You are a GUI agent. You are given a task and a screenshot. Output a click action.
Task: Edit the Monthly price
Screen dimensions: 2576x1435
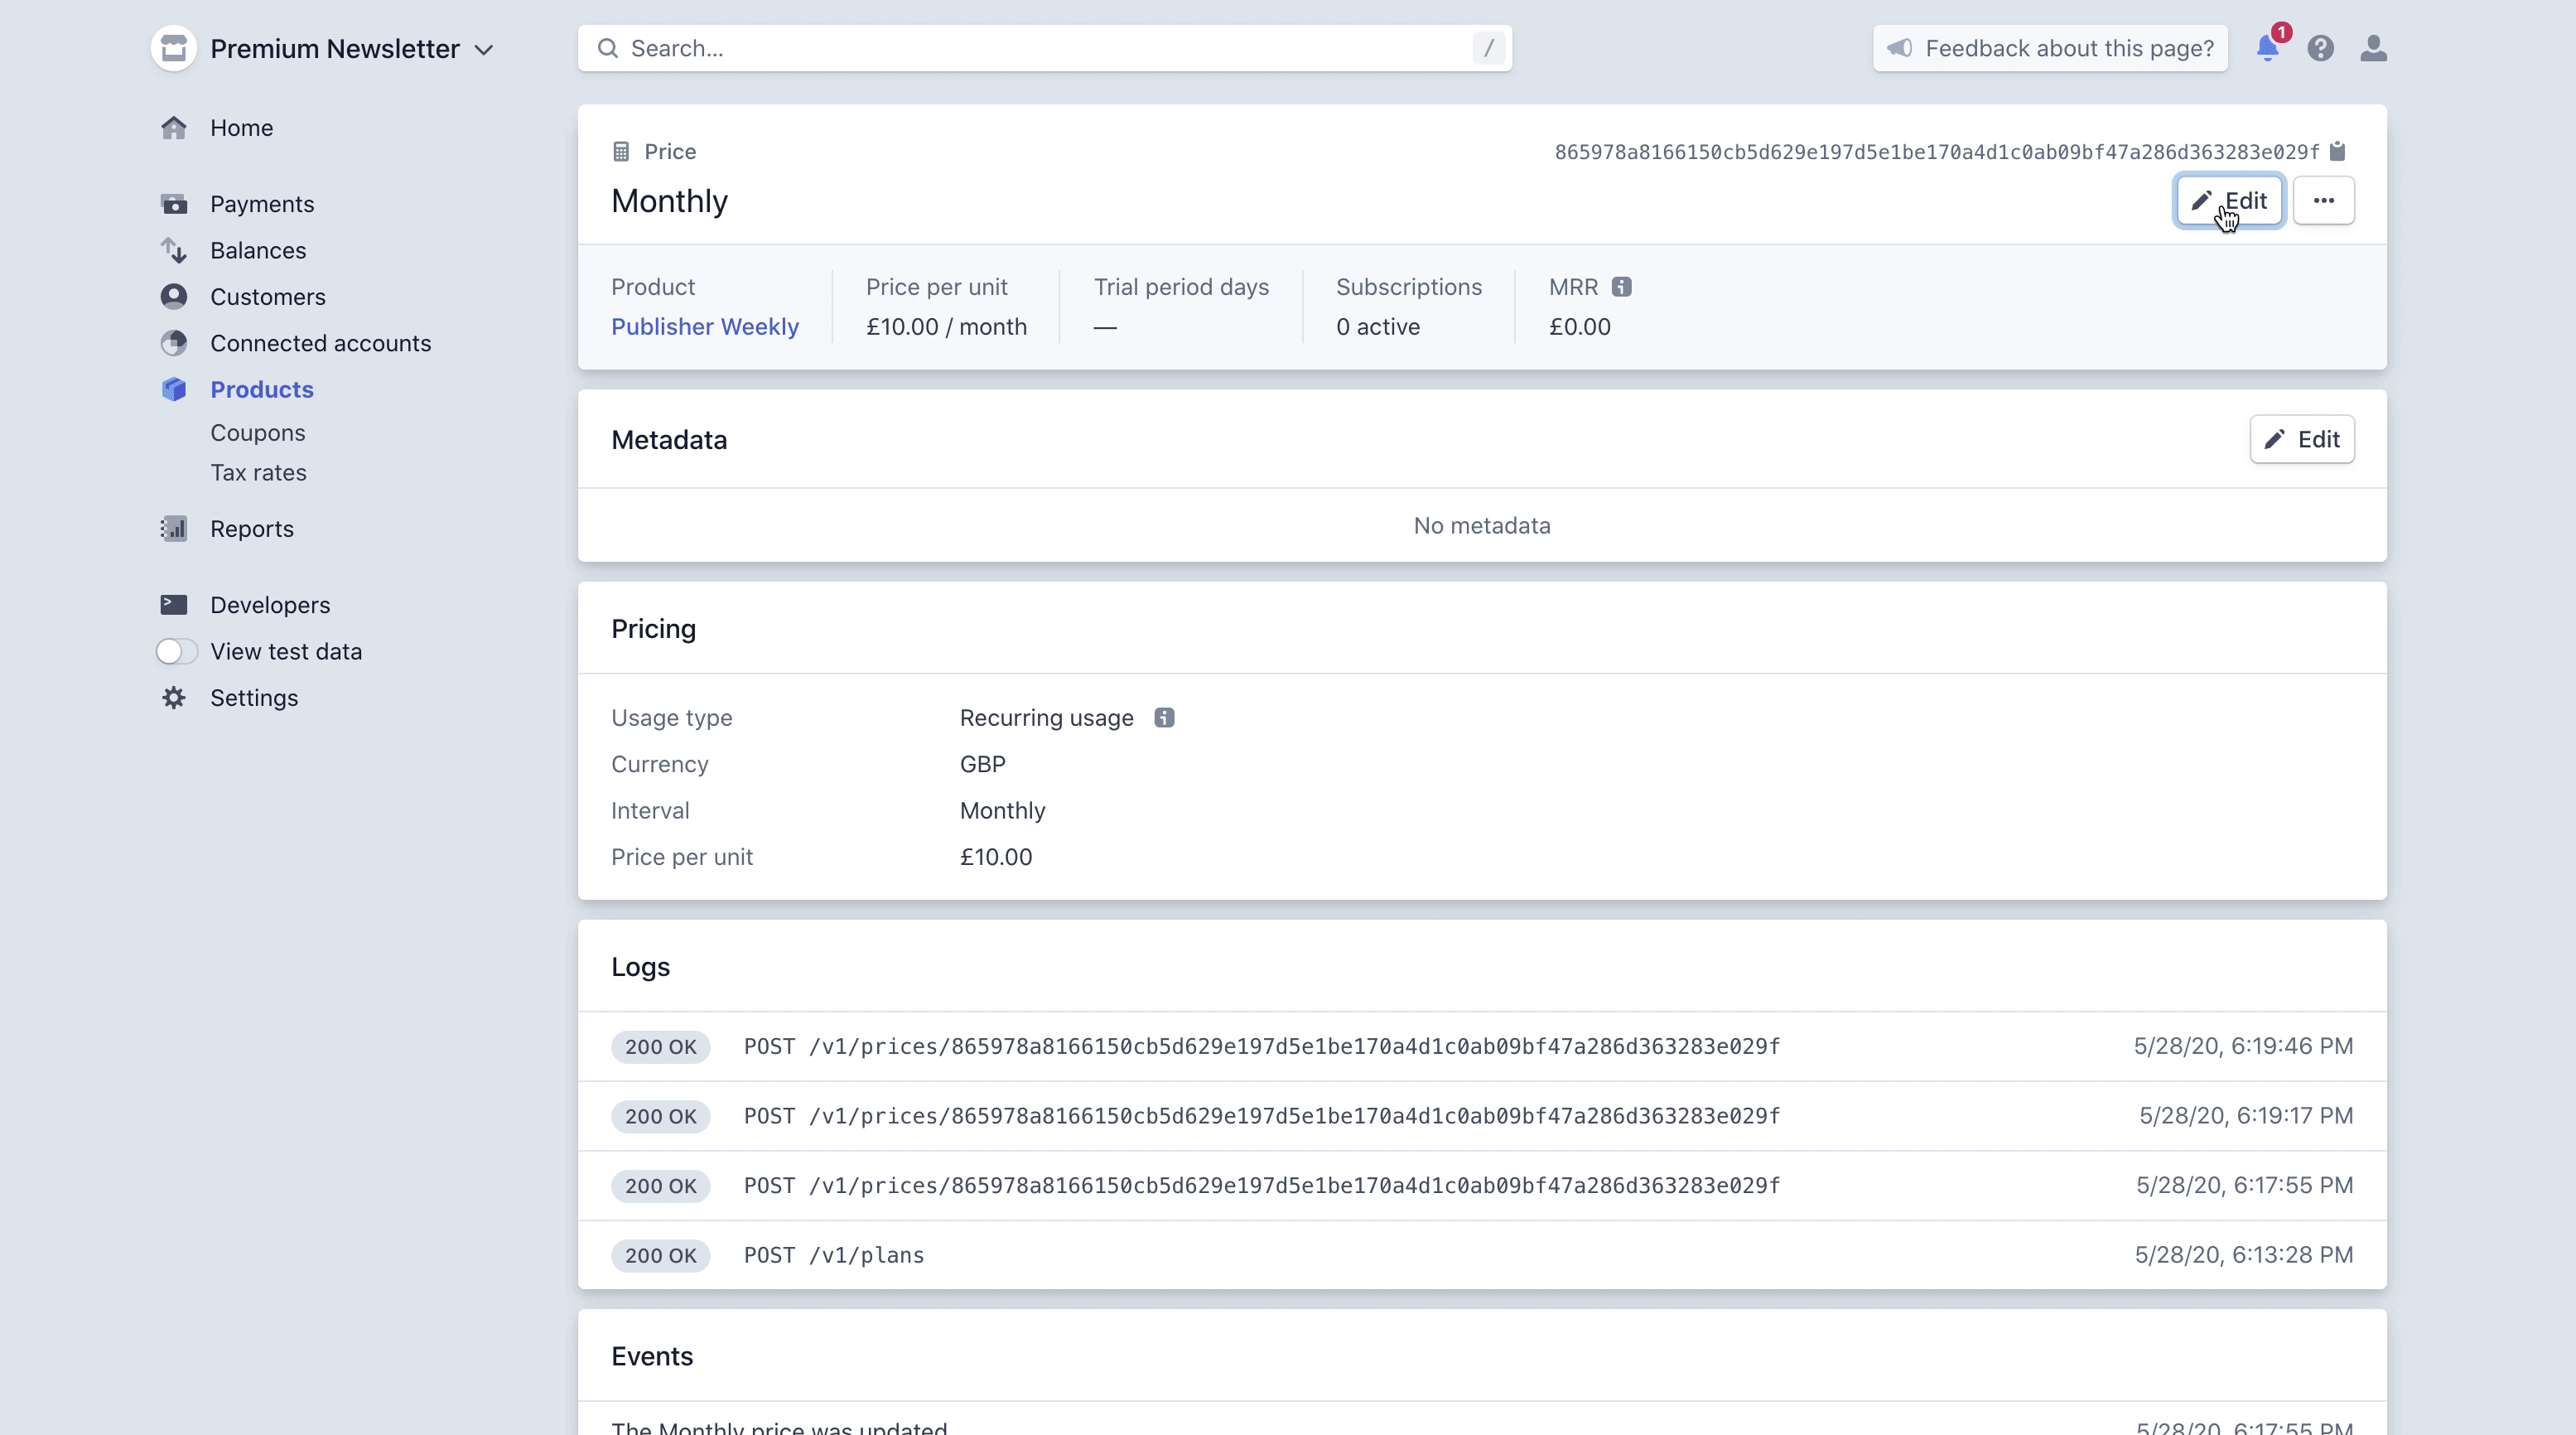coord(2229,200)
